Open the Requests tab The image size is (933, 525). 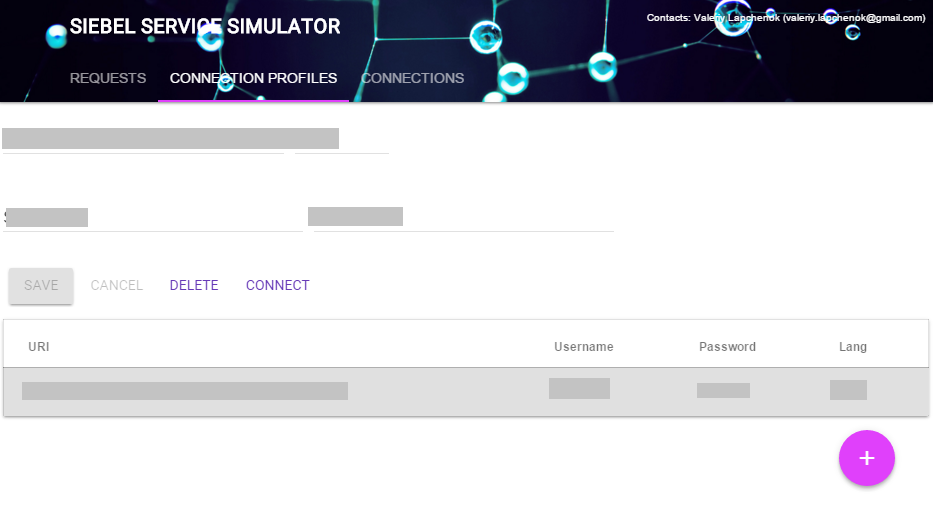(x=108, y=78)
